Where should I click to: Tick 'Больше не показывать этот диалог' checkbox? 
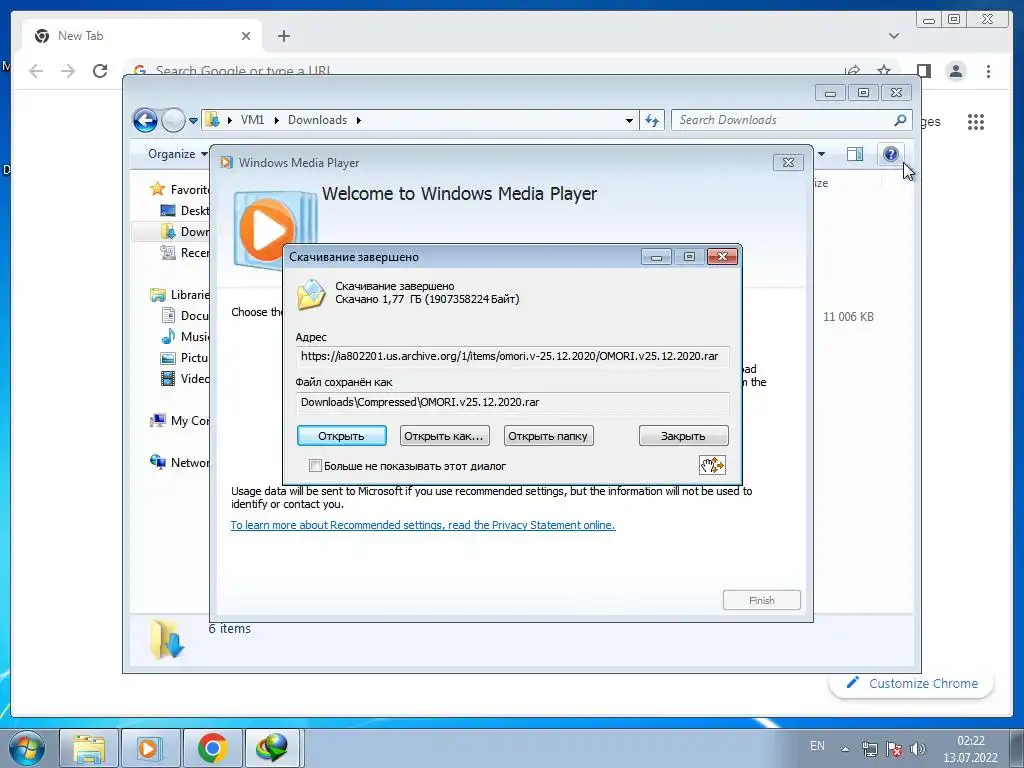pyautogui.click(x=315, y=466)
